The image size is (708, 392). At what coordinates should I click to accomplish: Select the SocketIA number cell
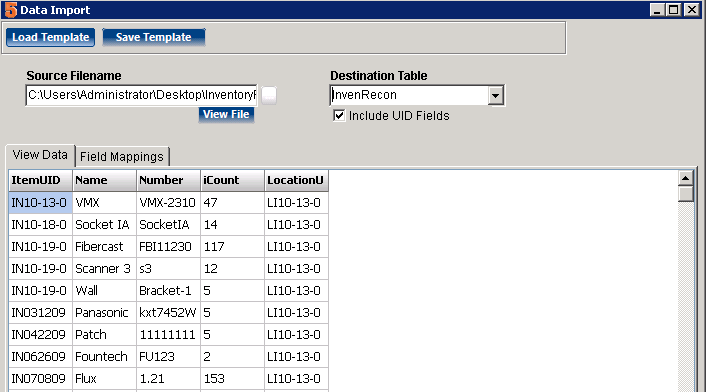(168, 224)
